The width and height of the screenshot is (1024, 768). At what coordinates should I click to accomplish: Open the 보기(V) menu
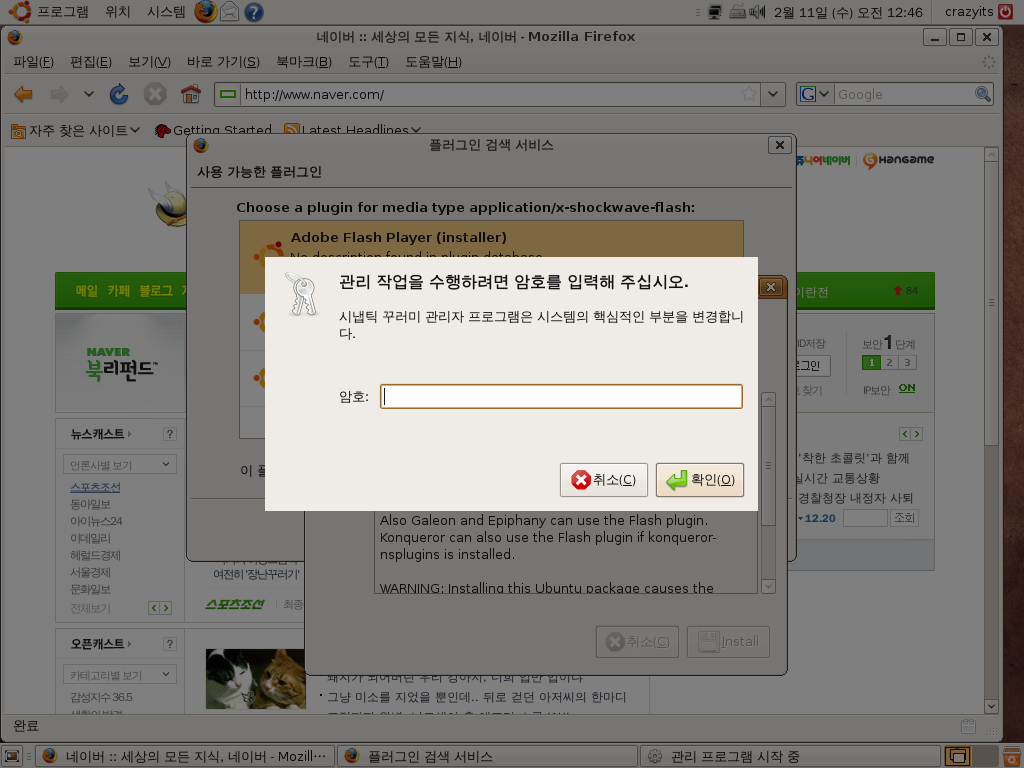click(149, 62)
